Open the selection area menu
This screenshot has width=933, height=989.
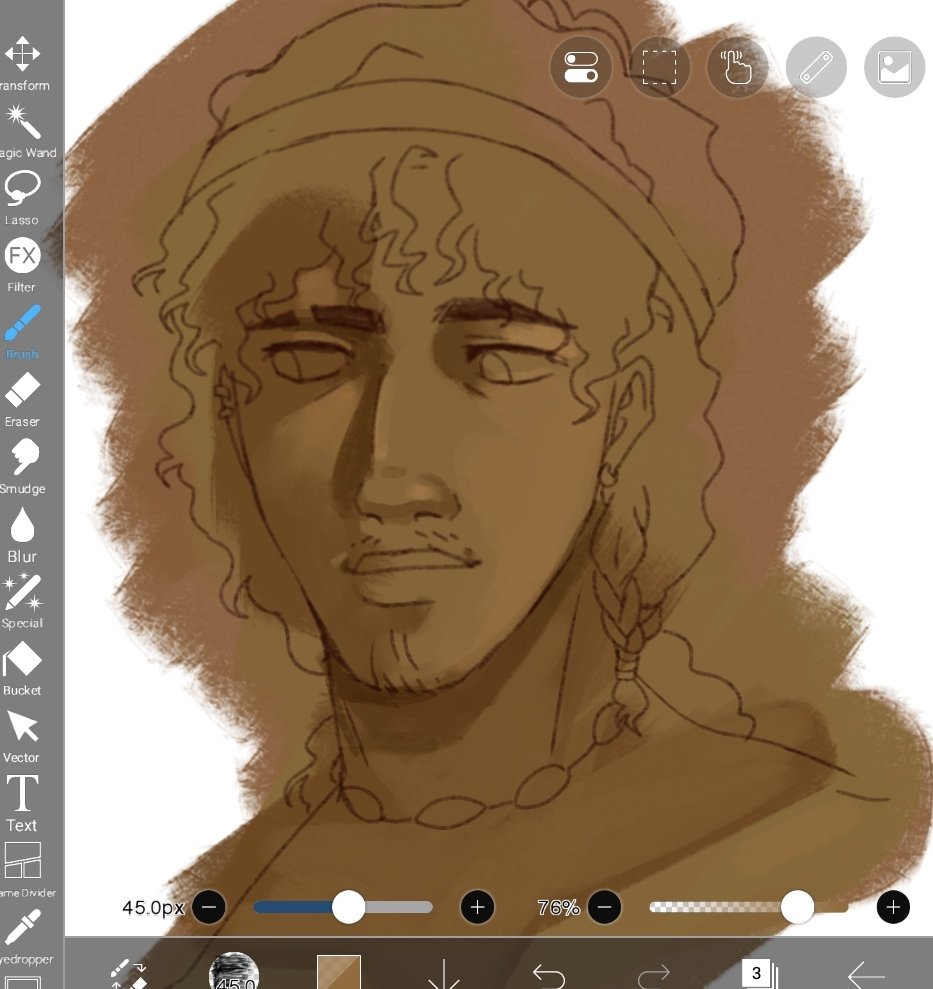659,67
